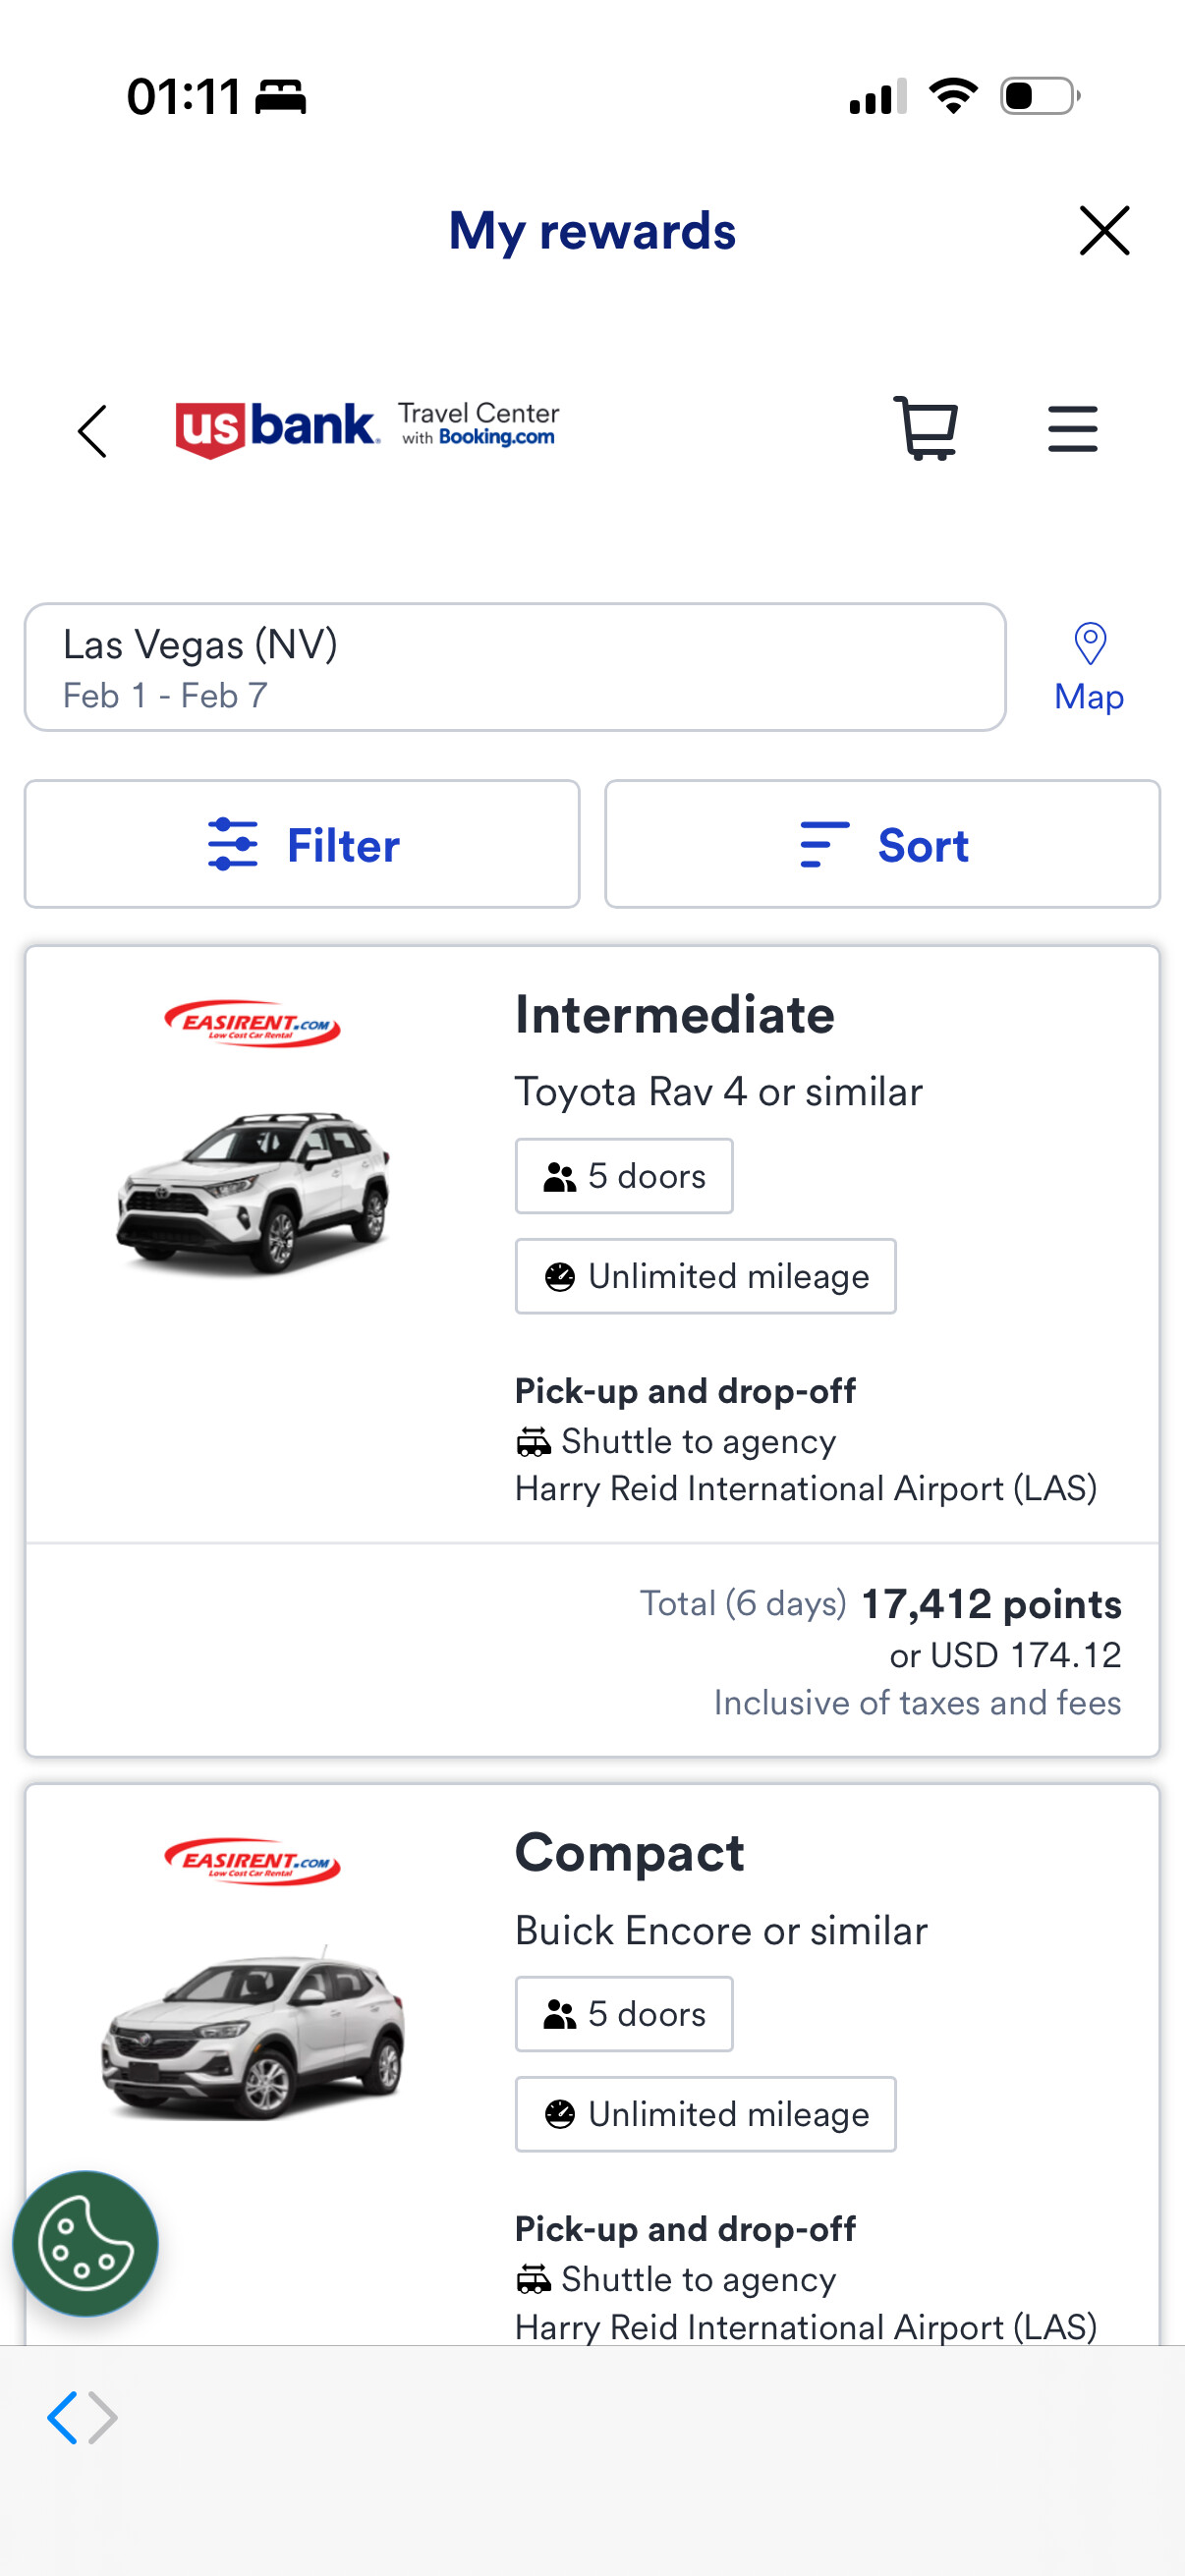Tap the 5 doors tag on Compact car

[x=623, y=2014]
